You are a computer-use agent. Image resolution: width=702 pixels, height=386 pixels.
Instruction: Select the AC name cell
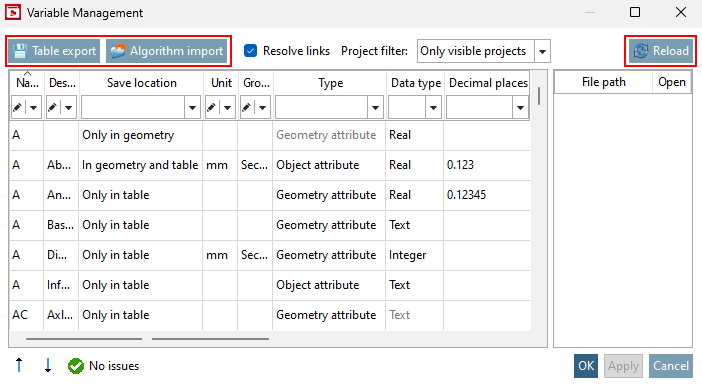coord(27,315)
